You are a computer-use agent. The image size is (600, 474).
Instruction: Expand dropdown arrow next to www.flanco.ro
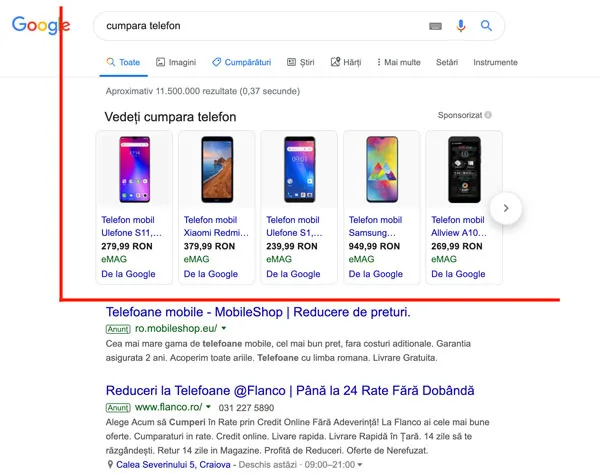[x=209, y=407]
